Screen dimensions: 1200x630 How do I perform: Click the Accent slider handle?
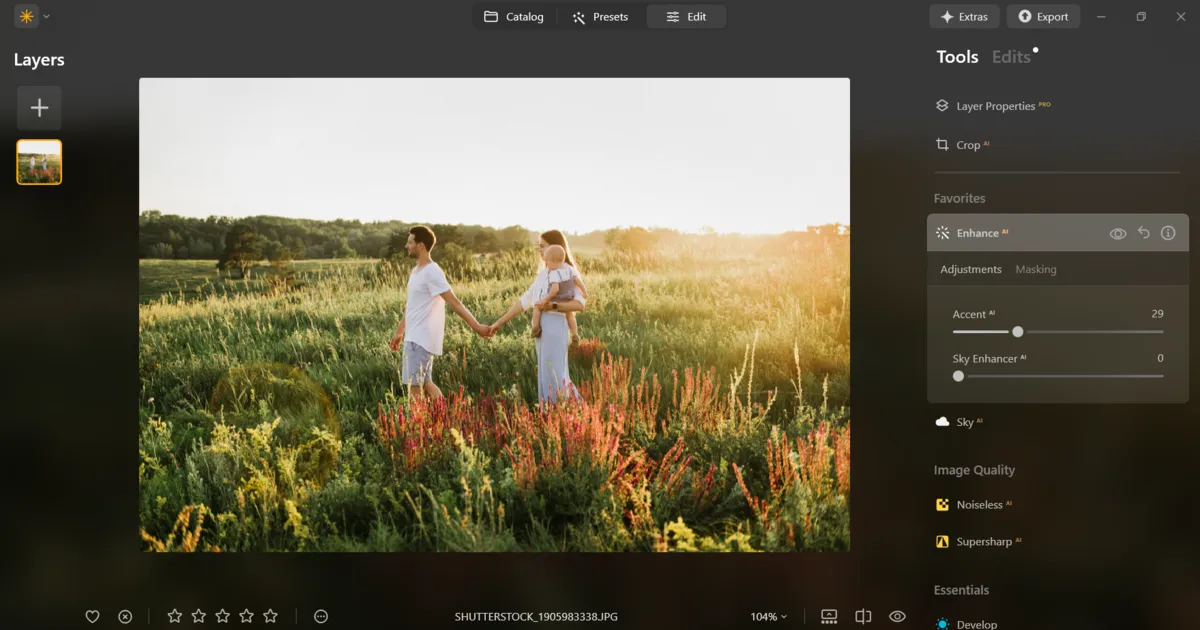coord(1017,332)
